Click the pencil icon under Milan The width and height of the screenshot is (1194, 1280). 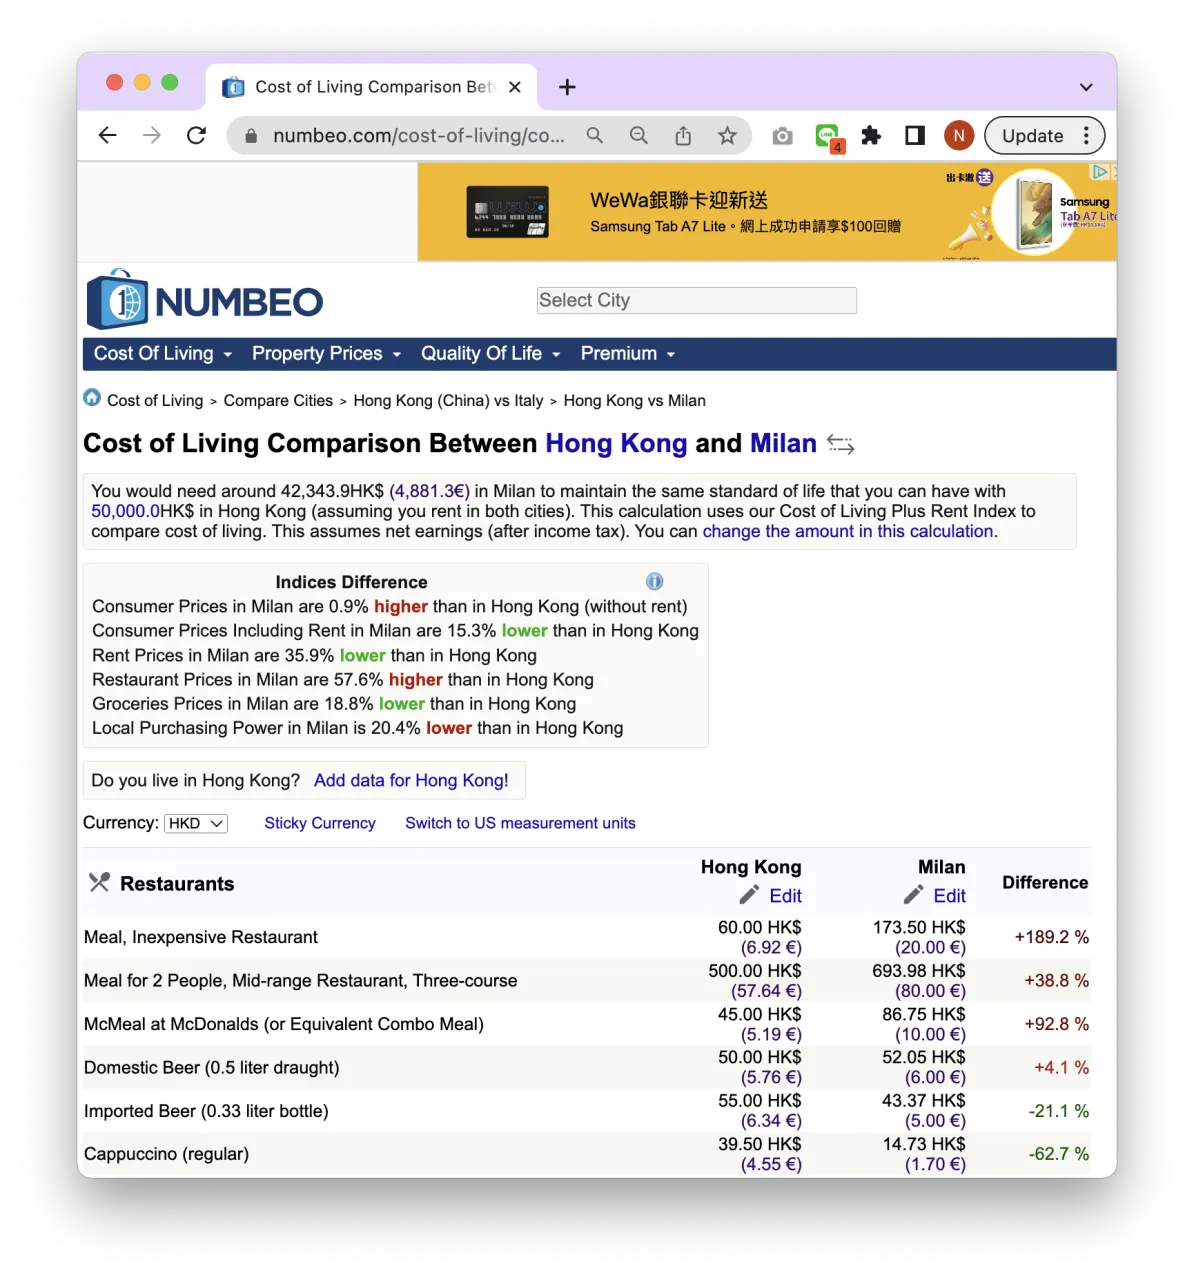pyautogui.click(x=913, y=895)
